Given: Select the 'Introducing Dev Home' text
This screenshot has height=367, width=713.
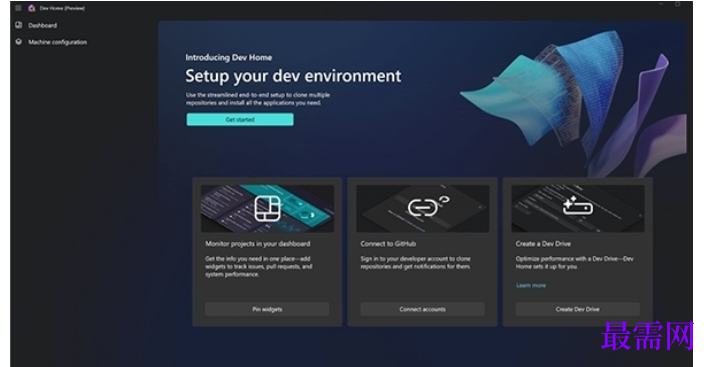Looking at the screenshot, I should point(229,58).
